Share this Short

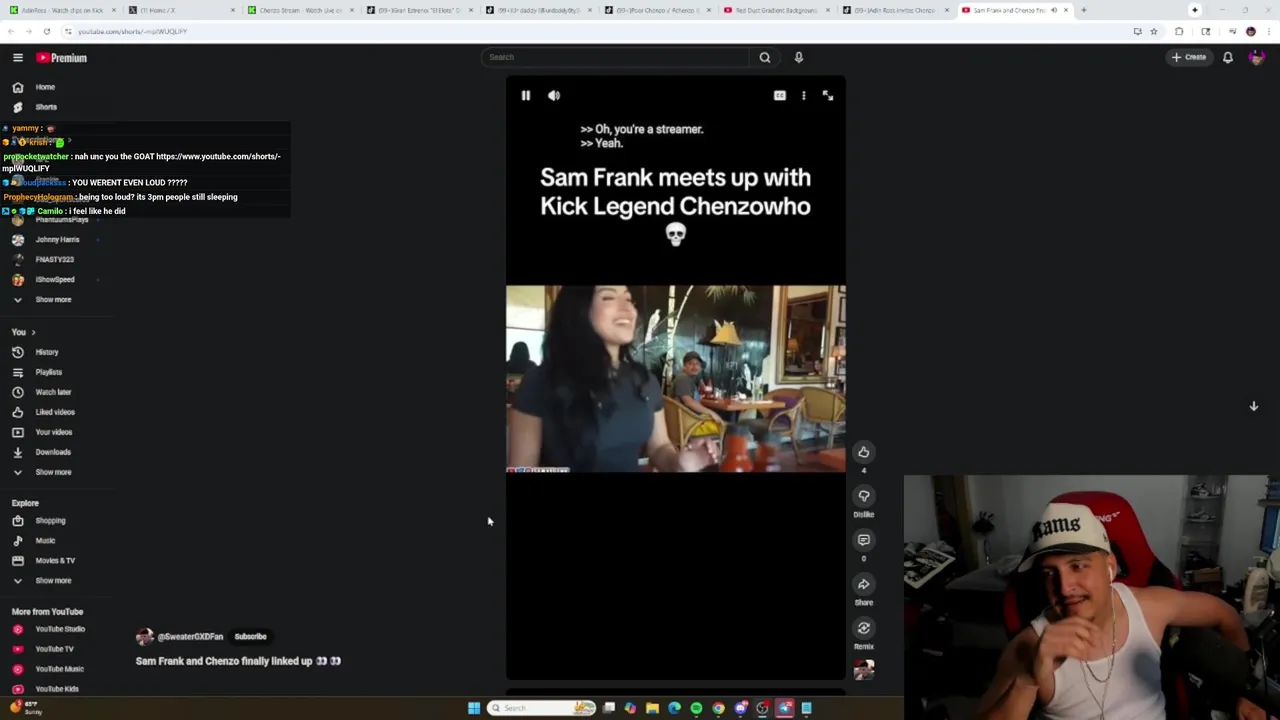click(864, 584)
